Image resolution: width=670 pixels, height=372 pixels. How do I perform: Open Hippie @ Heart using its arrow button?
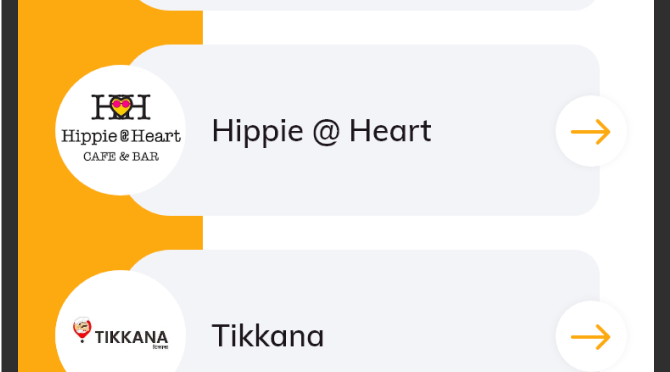coord(591,131)
